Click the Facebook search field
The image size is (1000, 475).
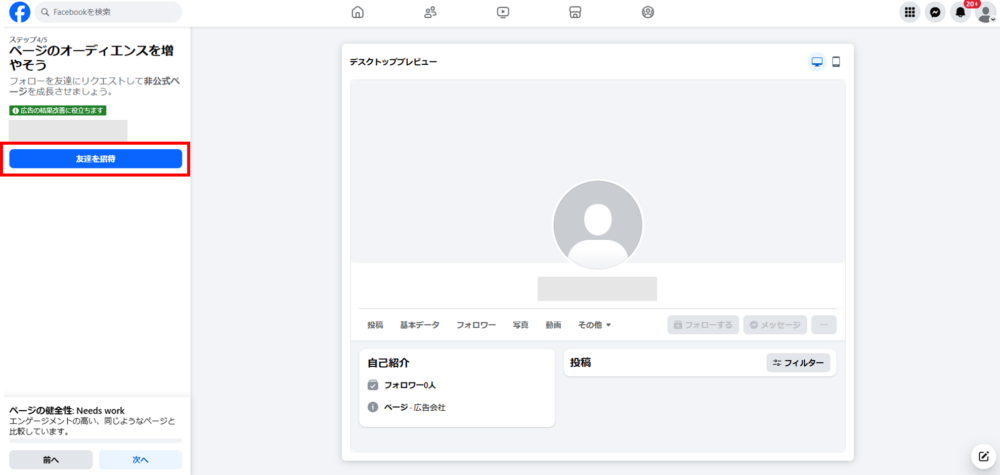coord(108,12)
